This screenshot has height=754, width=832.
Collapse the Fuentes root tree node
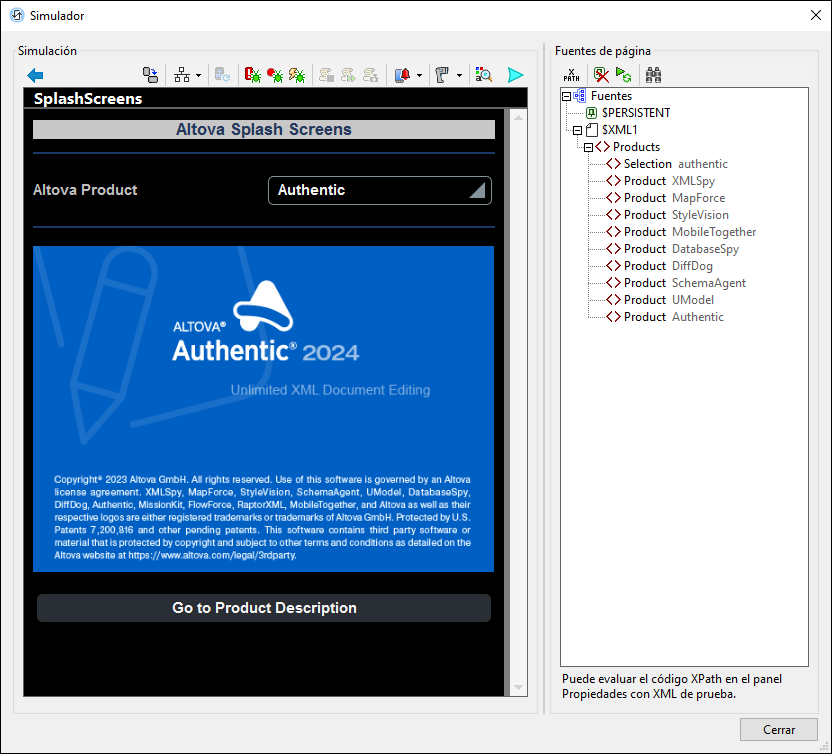567,96
